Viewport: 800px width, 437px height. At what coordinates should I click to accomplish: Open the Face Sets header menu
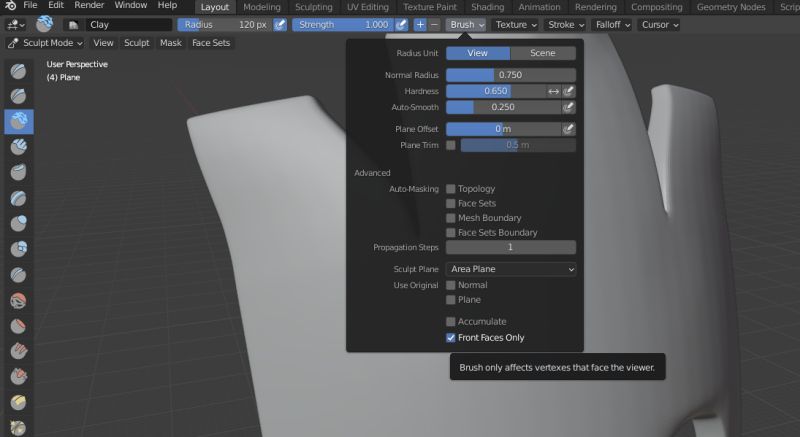tap(211, 43)
